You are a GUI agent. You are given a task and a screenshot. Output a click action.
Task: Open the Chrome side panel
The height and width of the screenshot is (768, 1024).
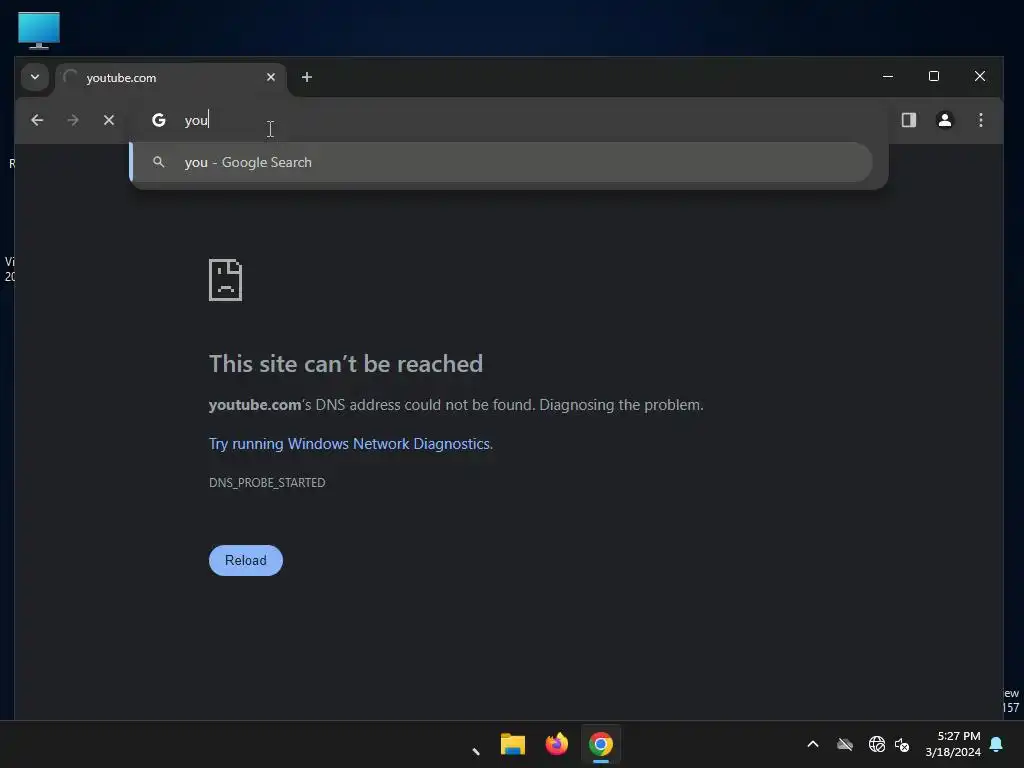click(x=908, y=120)
